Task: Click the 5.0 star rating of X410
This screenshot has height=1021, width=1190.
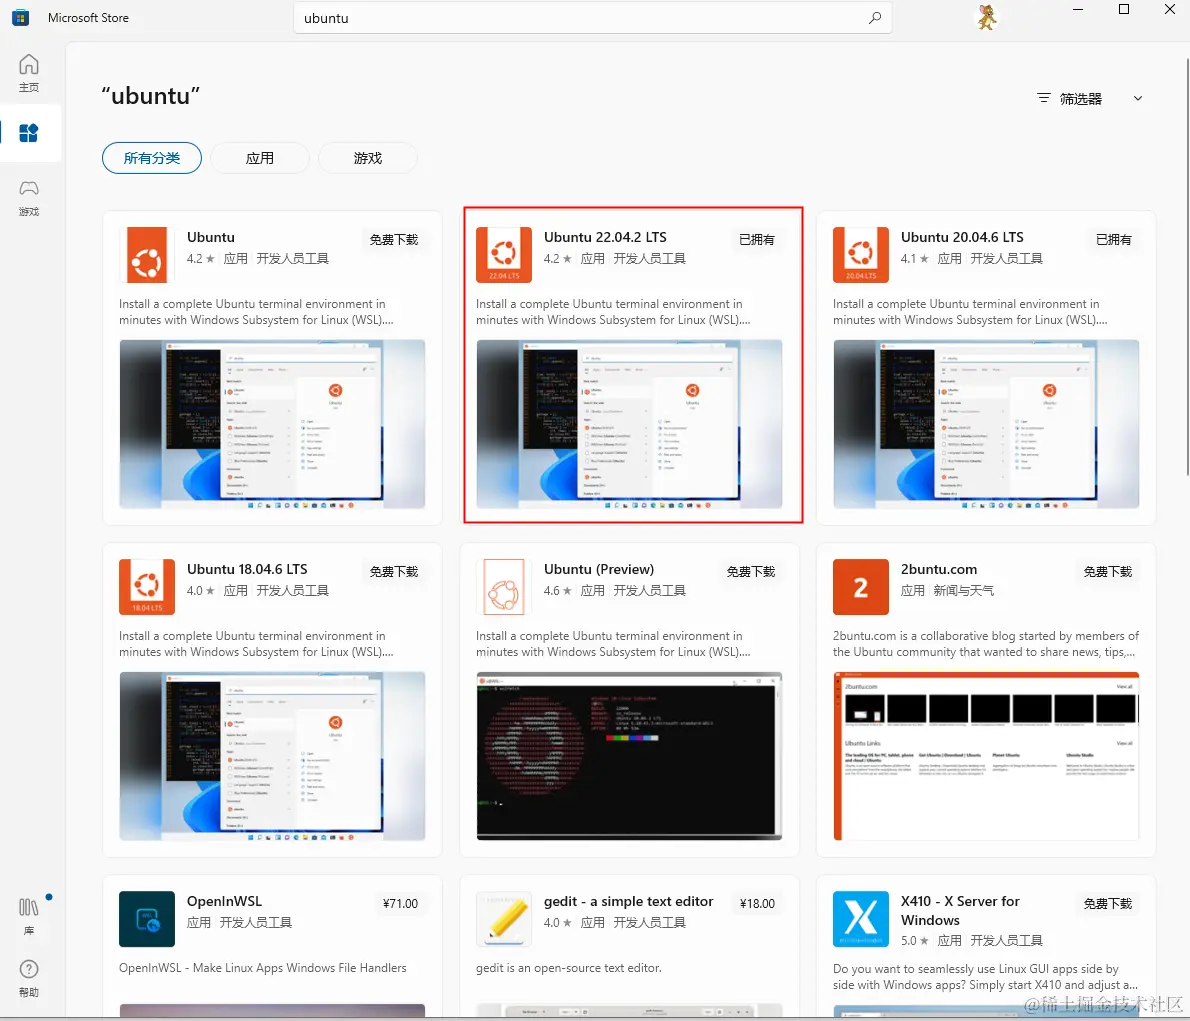Action: [915, 941]
